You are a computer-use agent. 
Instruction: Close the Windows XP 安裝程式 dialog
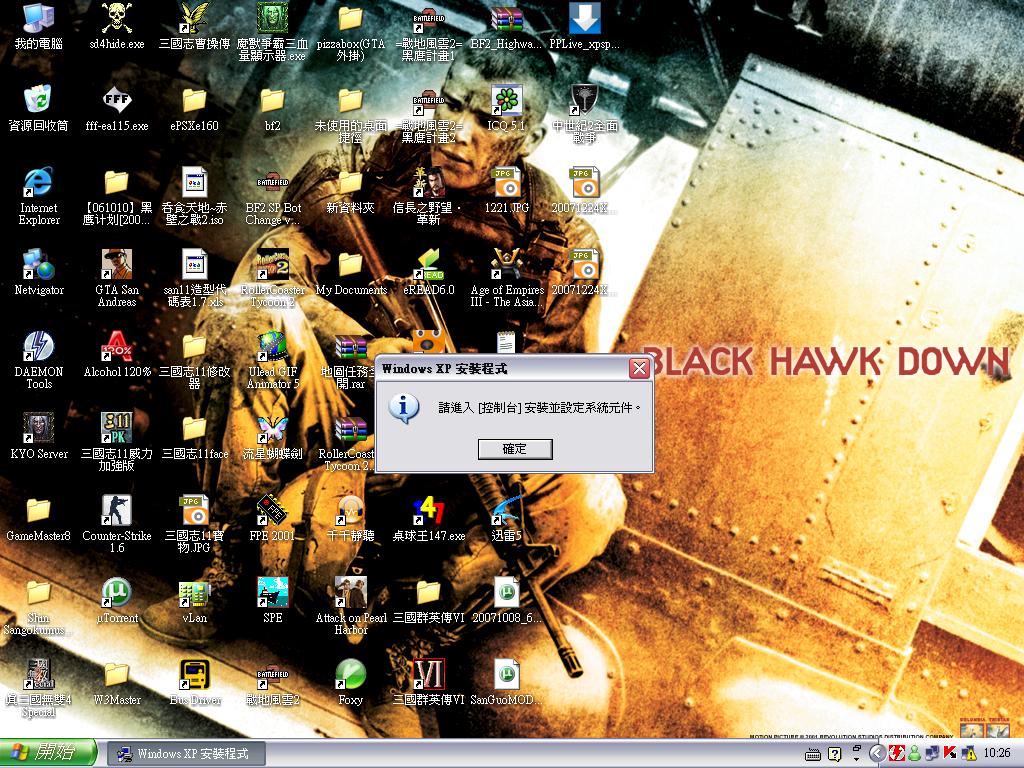tap(639, 368)
